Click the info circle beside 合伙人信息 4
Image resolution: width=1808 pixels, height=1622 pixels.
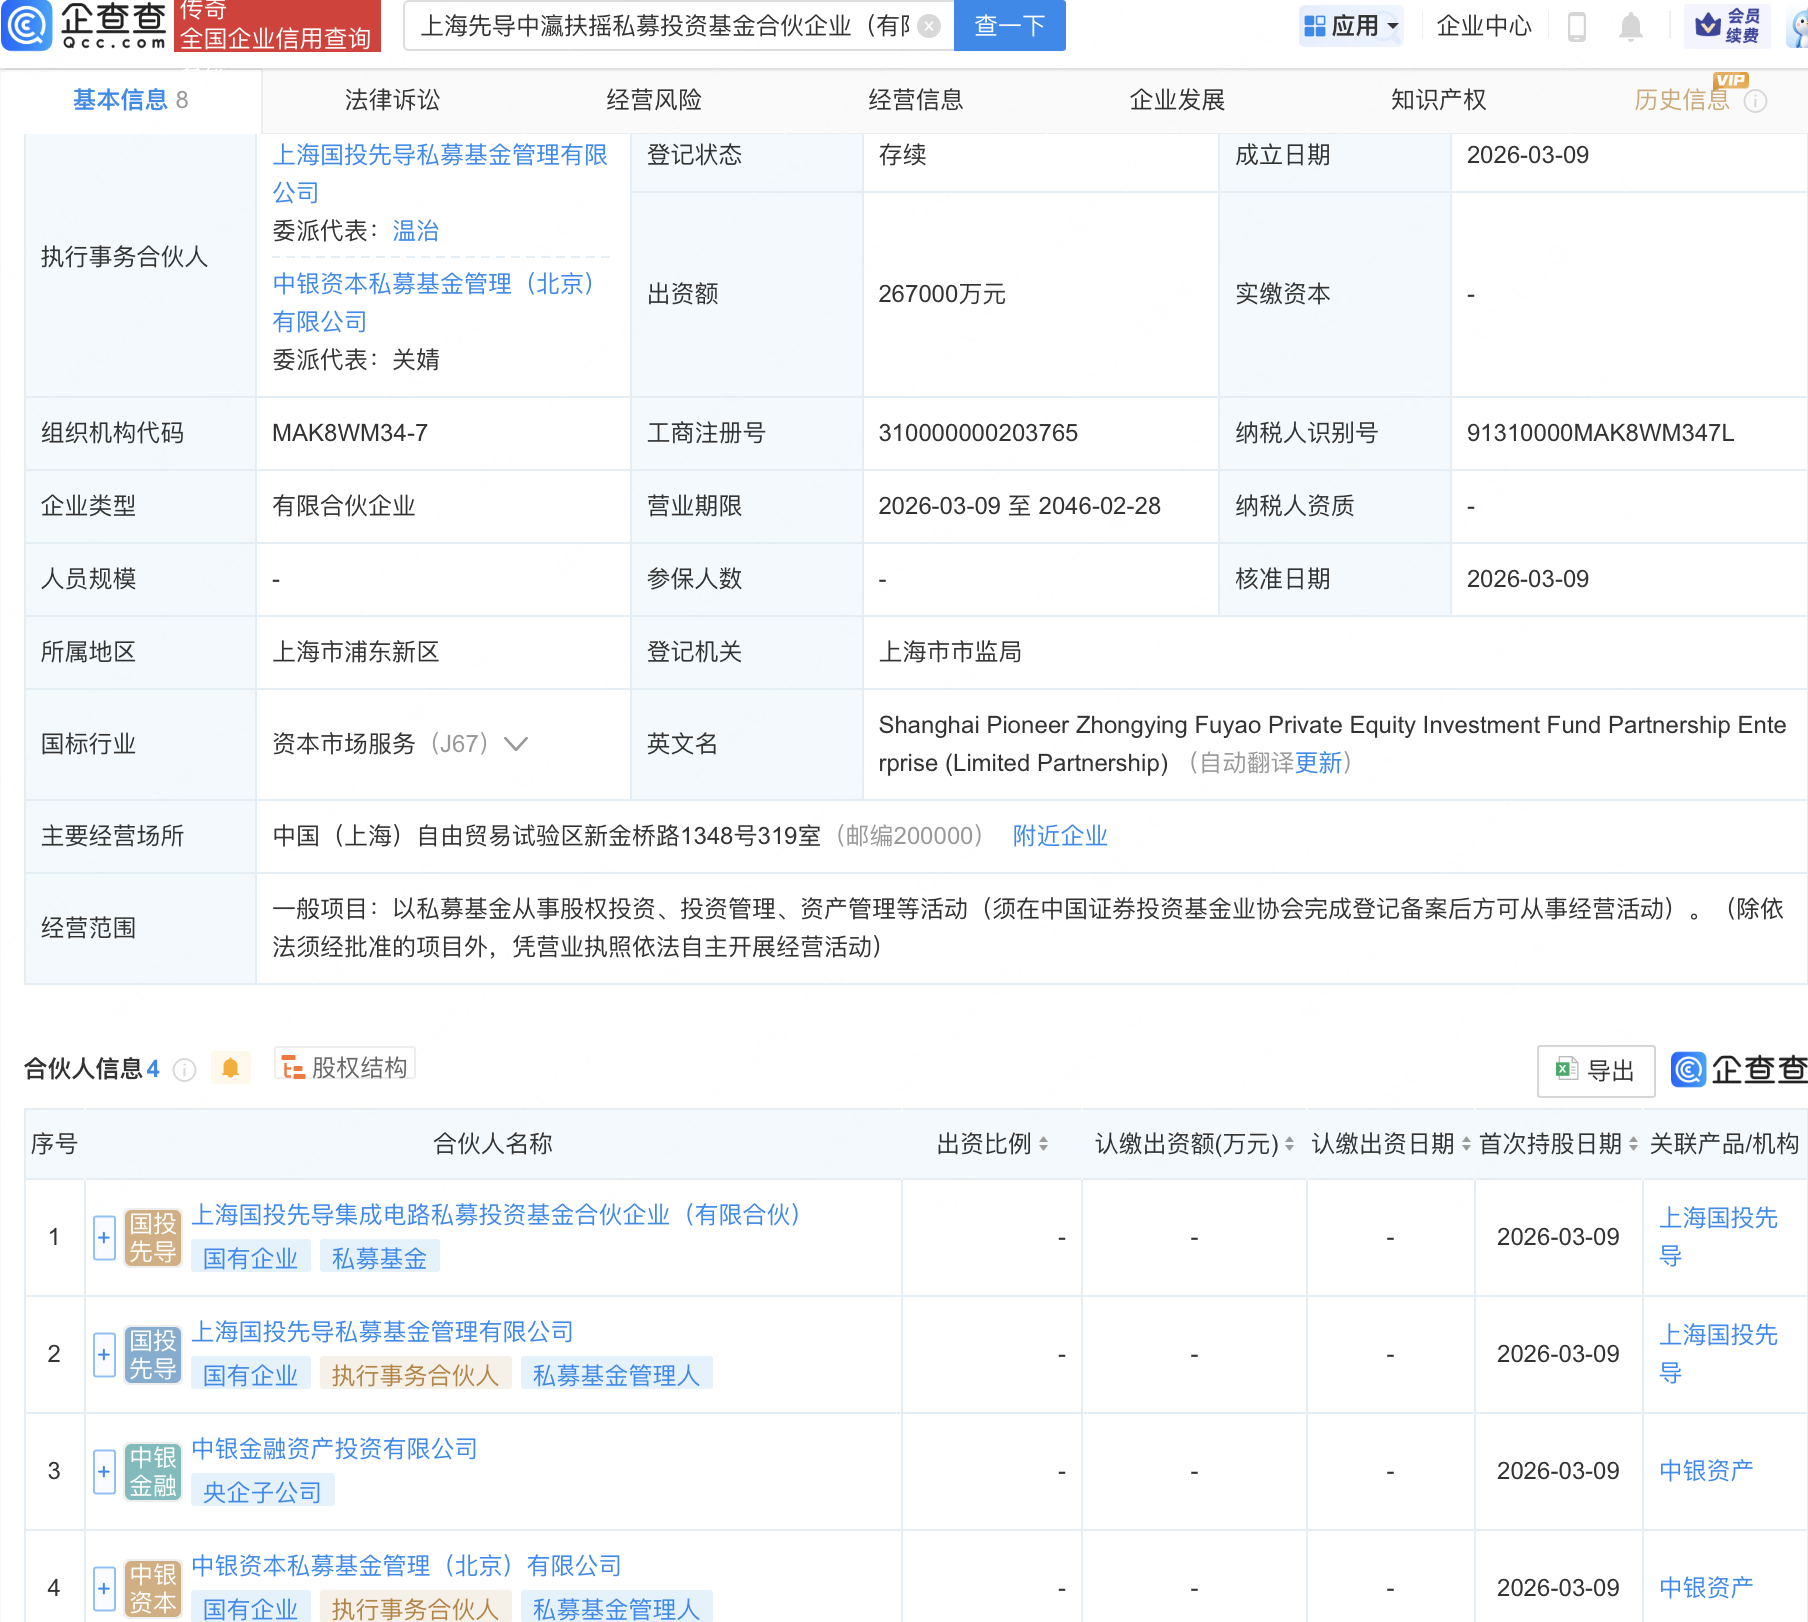pyautogui.click(x=185, y=1070)
